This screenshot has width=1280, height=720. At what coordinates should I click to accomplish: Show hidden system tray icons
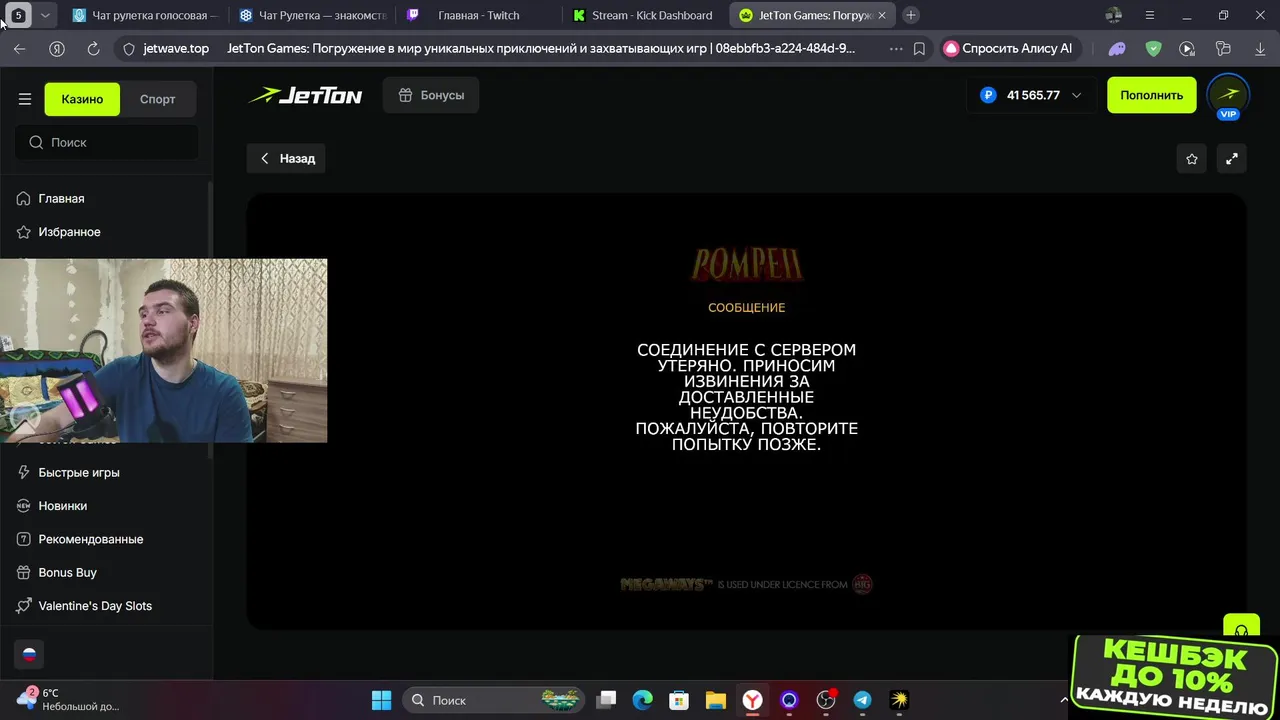coord(1064,700)
